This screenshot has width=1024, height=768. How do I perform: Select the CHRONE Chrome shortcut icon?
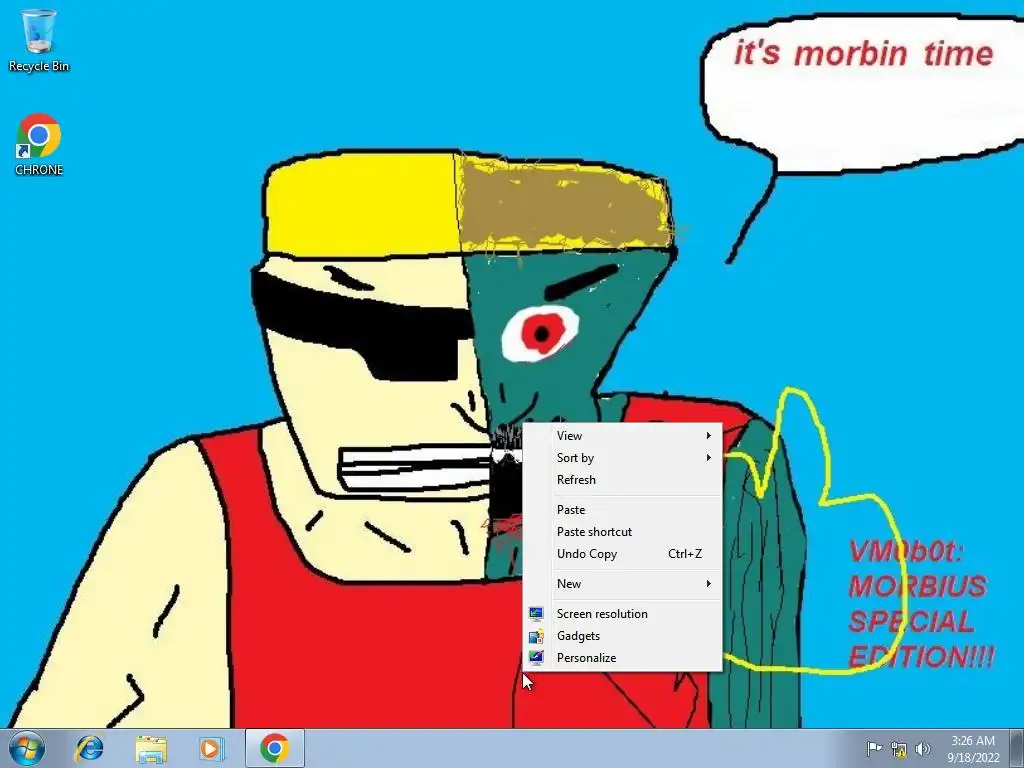click(x=39, y=144)
